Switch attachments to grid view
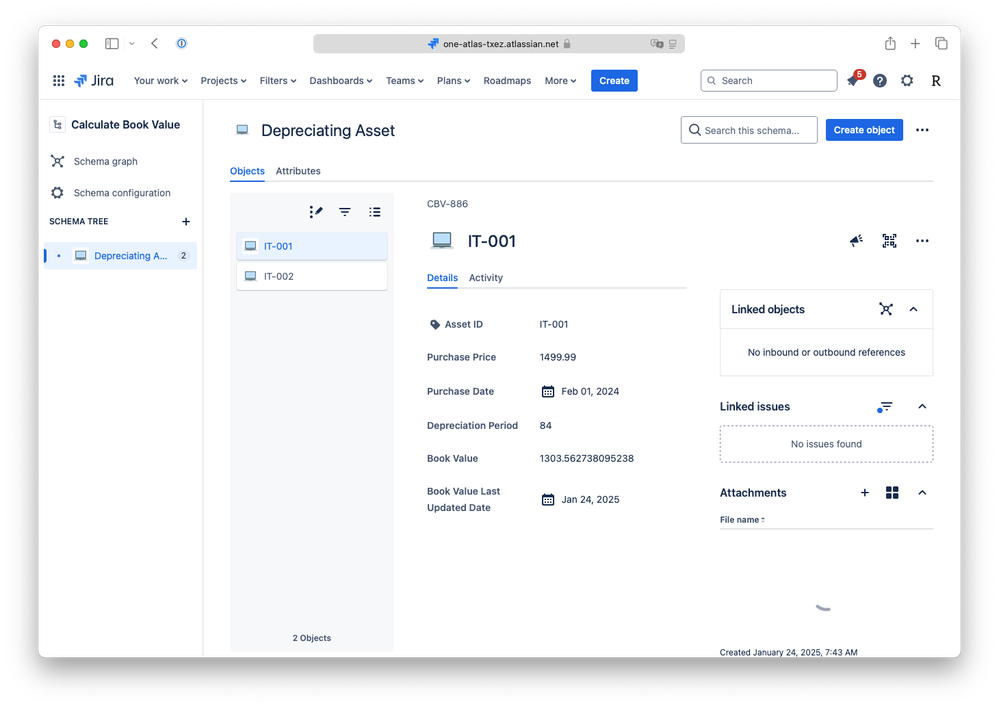This screenshot has width=999, height=708. 892,493
